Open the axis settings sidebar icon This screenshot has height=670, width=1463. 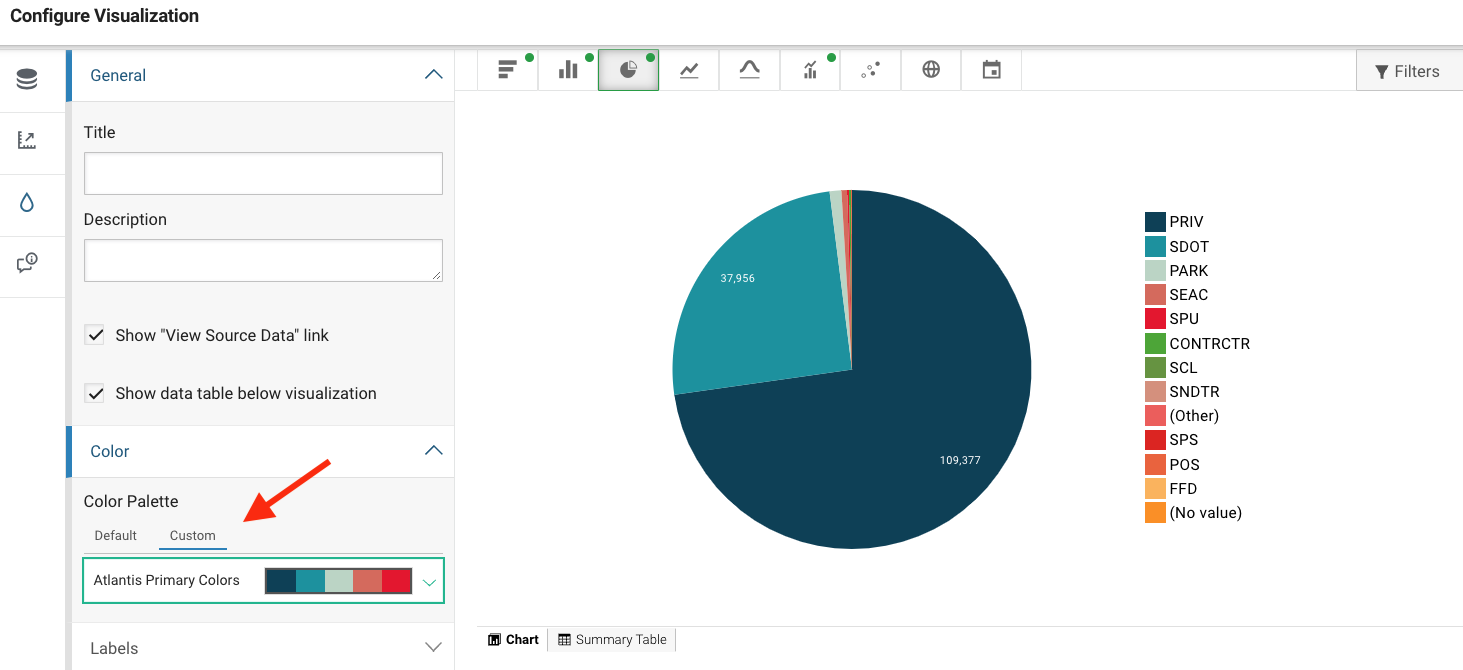point(27,141)
